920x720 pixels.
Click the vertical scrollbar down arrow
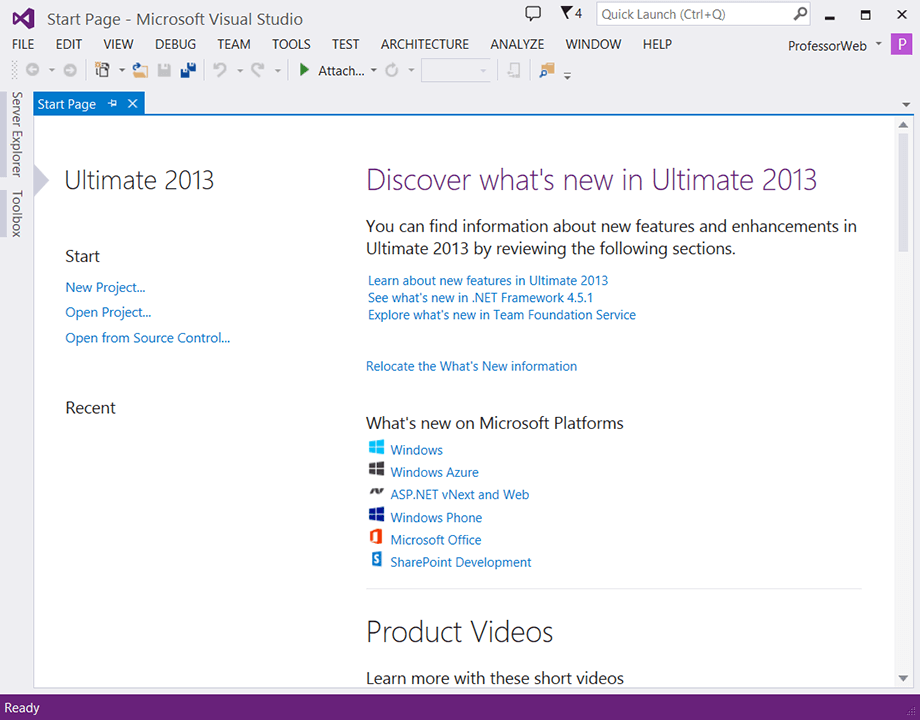click(903, 678)
